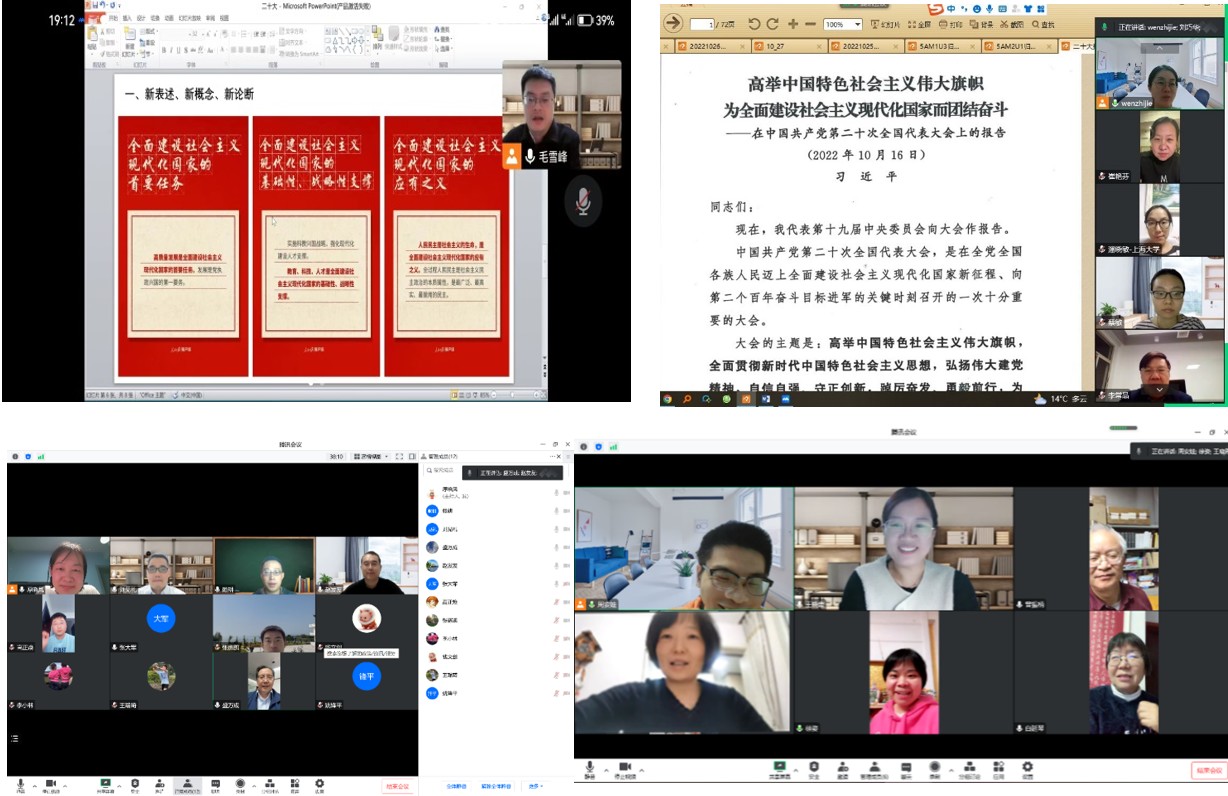Click next page arrow in document viewer
1228x796 pixels.
tap(673, 23)
